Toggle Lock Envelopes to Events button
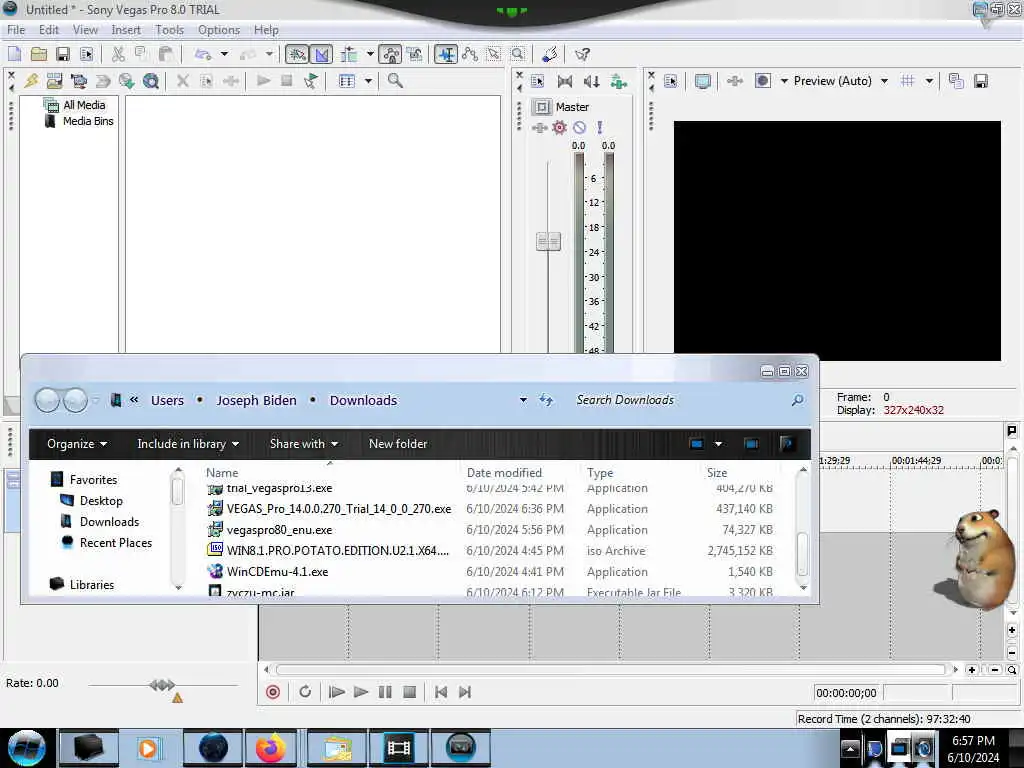This screenshot has width=1024, height=768. point(391,54)
